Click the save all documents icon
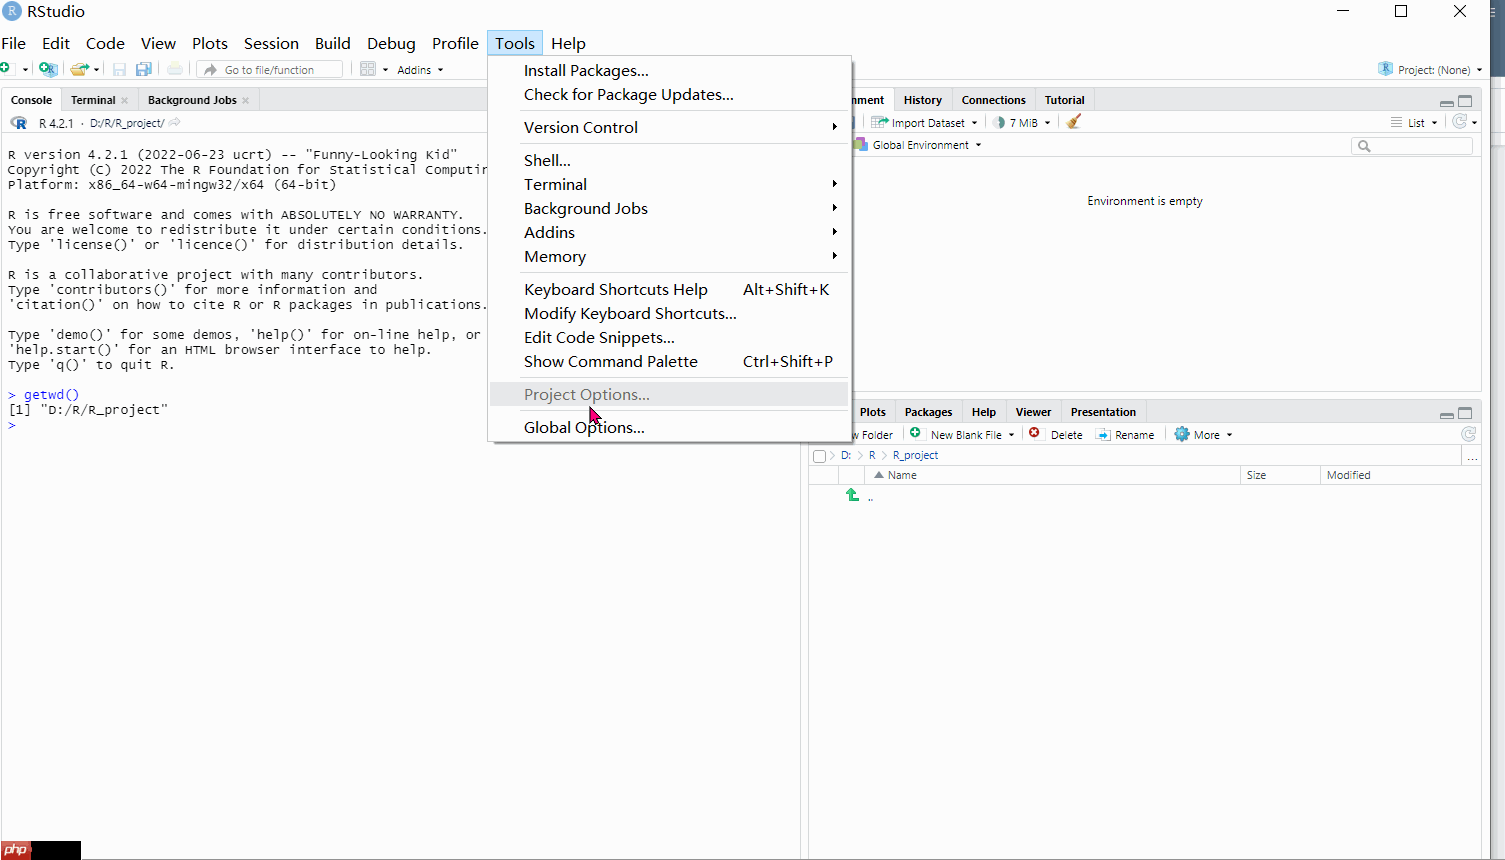 point(144,69)
